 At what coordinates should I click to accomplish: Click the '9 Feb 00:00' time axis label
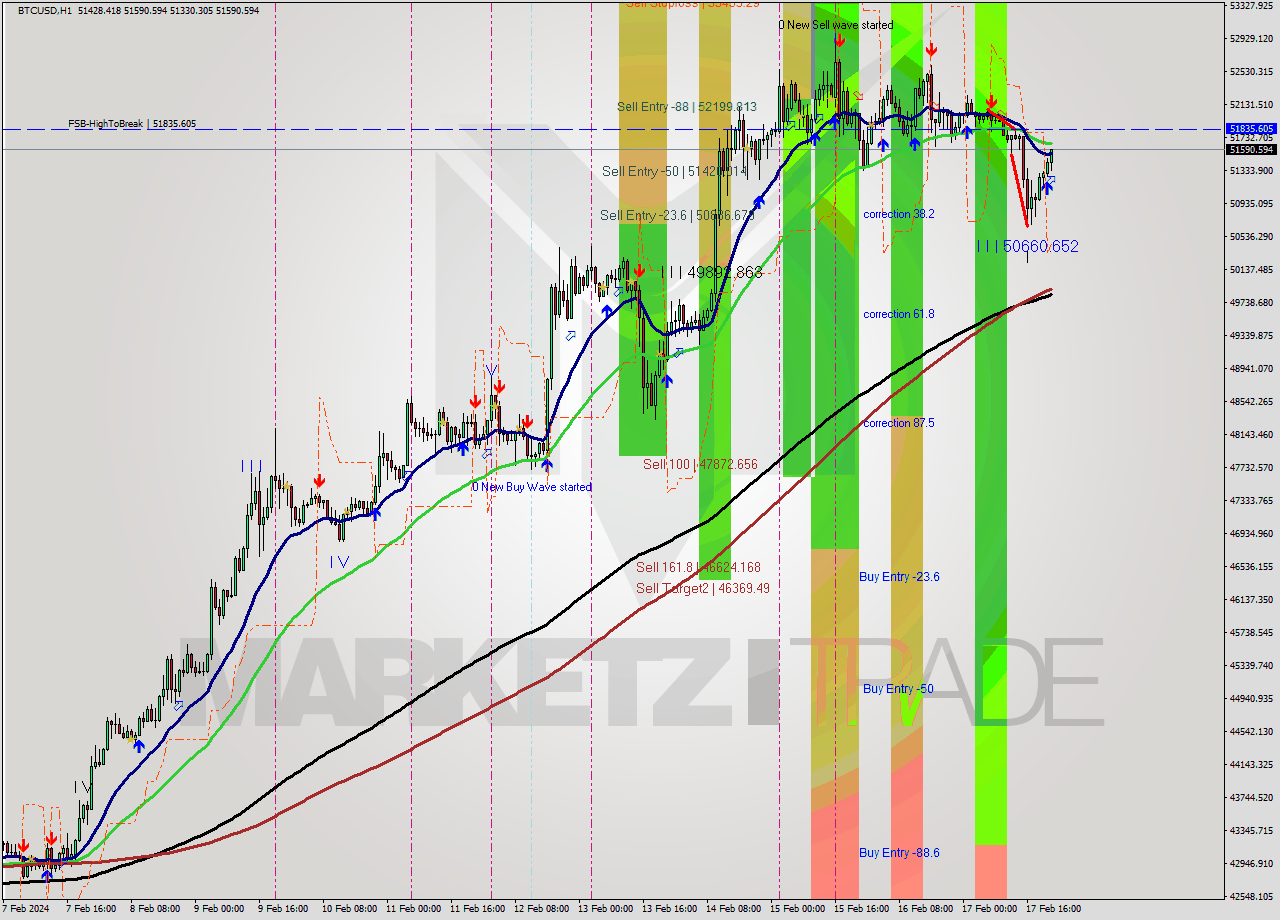[219, 910]
